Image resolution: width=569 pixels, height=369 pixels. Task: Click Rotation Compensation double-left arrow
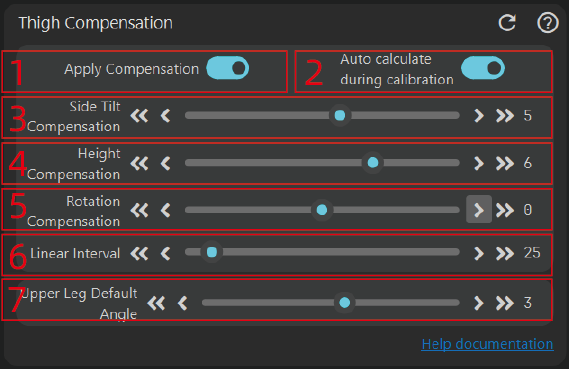click(x=139, y=210)
